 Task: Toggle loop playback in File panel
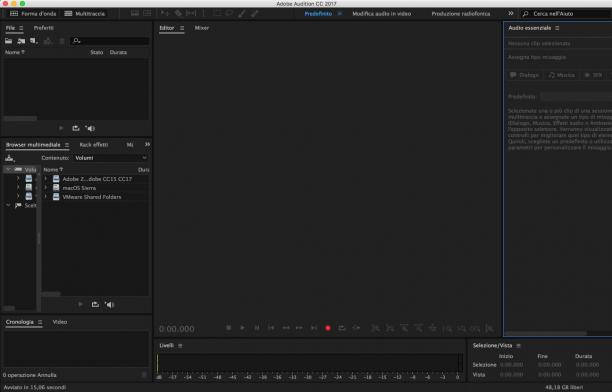(76, 128)
